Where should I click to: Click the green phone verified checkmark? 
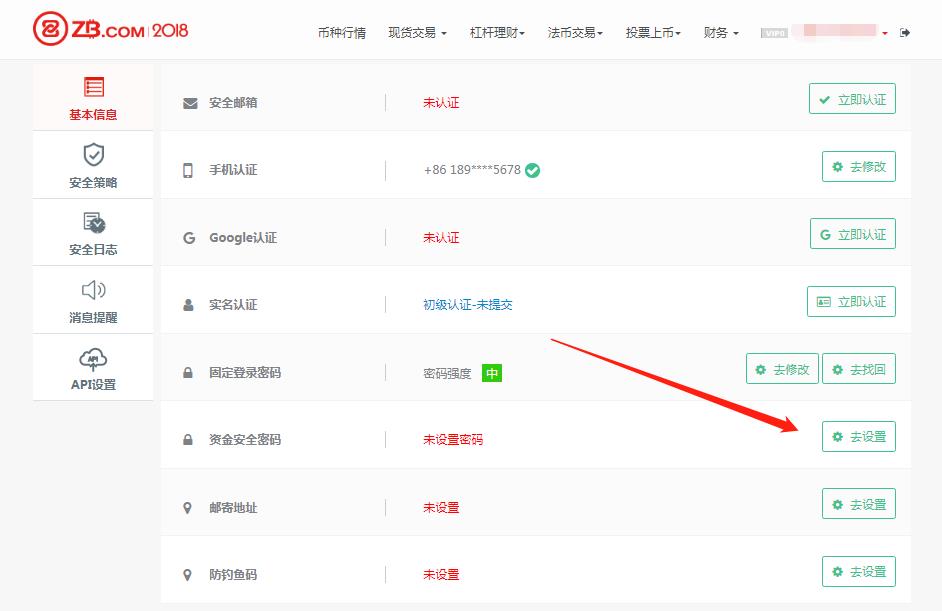533,170
